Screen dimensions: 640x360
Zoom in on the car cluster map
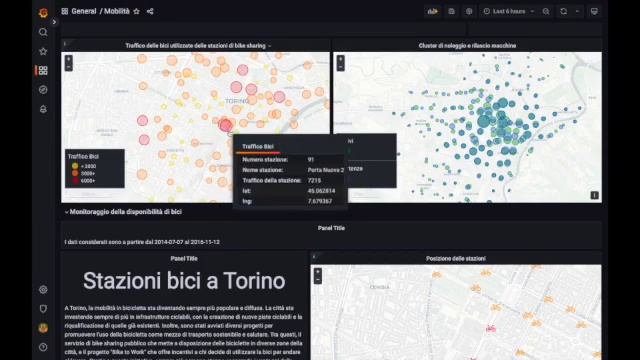coord(340,60)
